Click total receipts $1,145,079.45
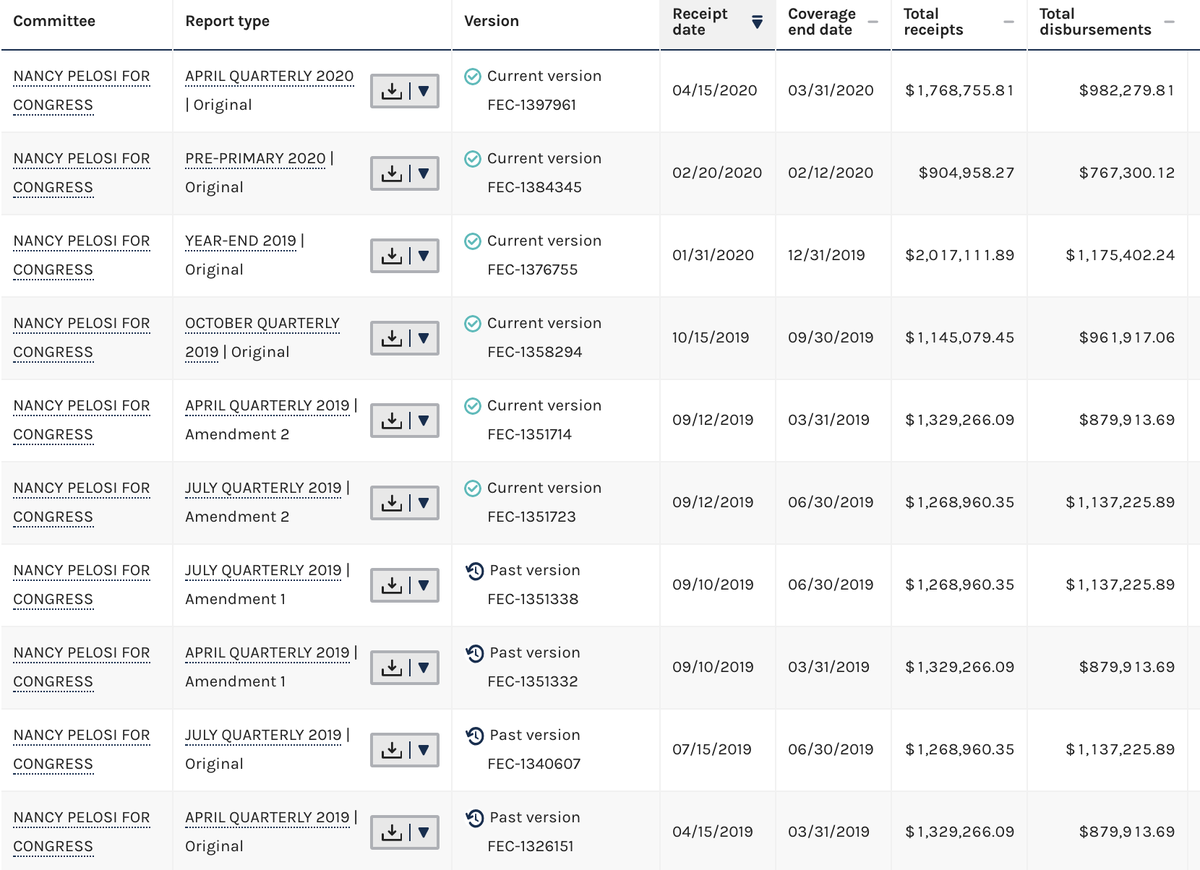This screenshot has height=870, width=1200. (960, 337)
